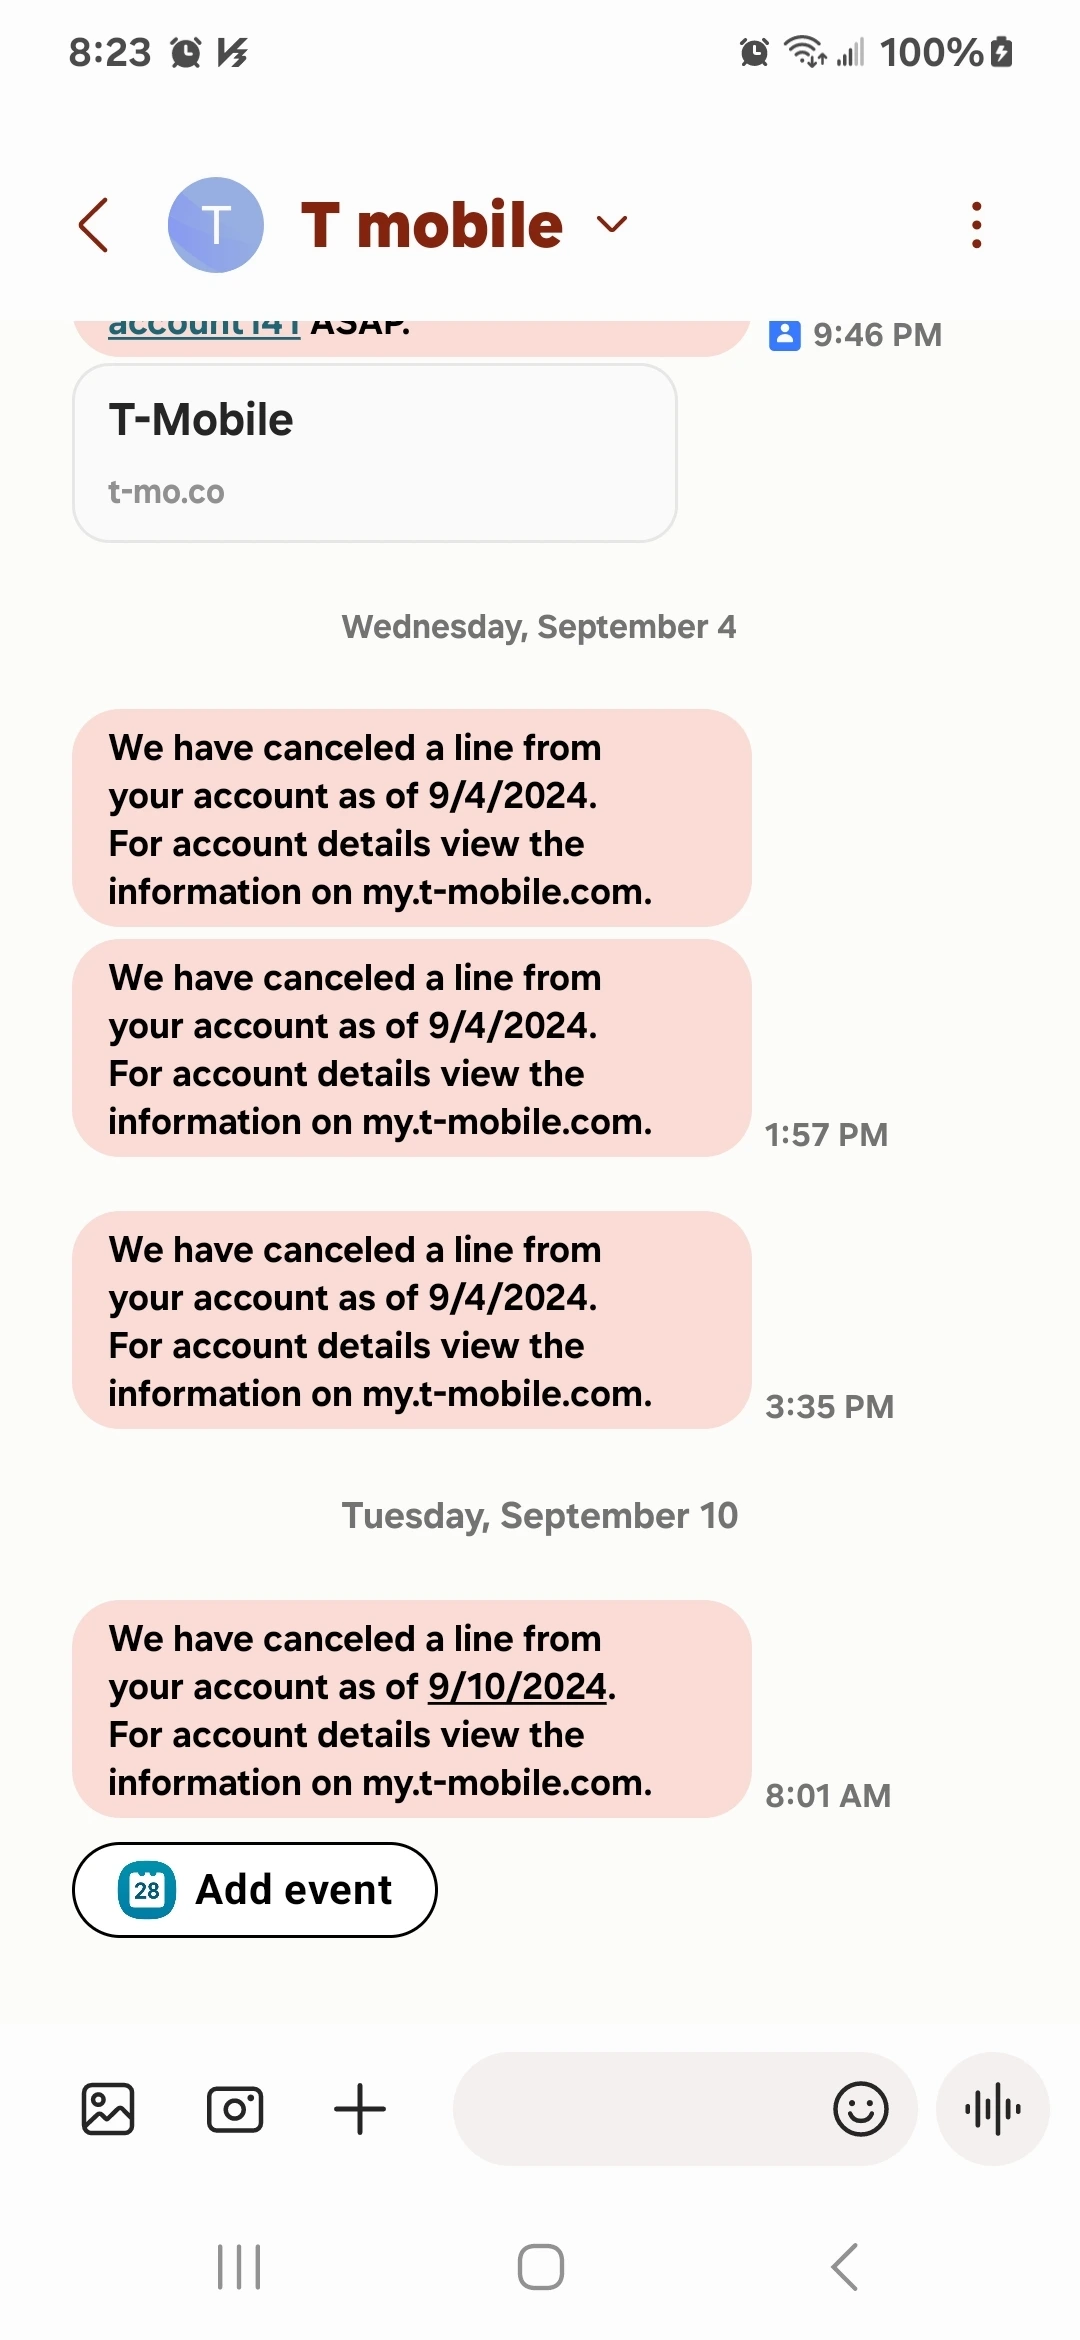Tap the contact card icon beside 9:46 PM
The height and width of the screenshot is (2340, 1080).
pyautogui.click(x=784, y=335)
